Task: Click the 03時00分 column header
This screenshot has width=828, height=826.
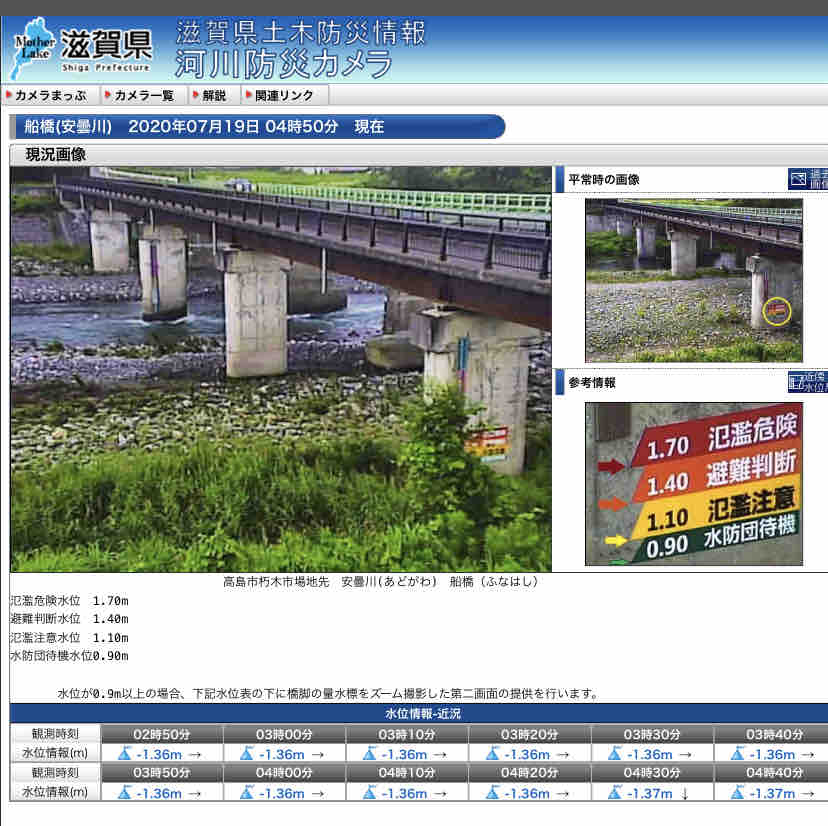Action: click(284, 734)
